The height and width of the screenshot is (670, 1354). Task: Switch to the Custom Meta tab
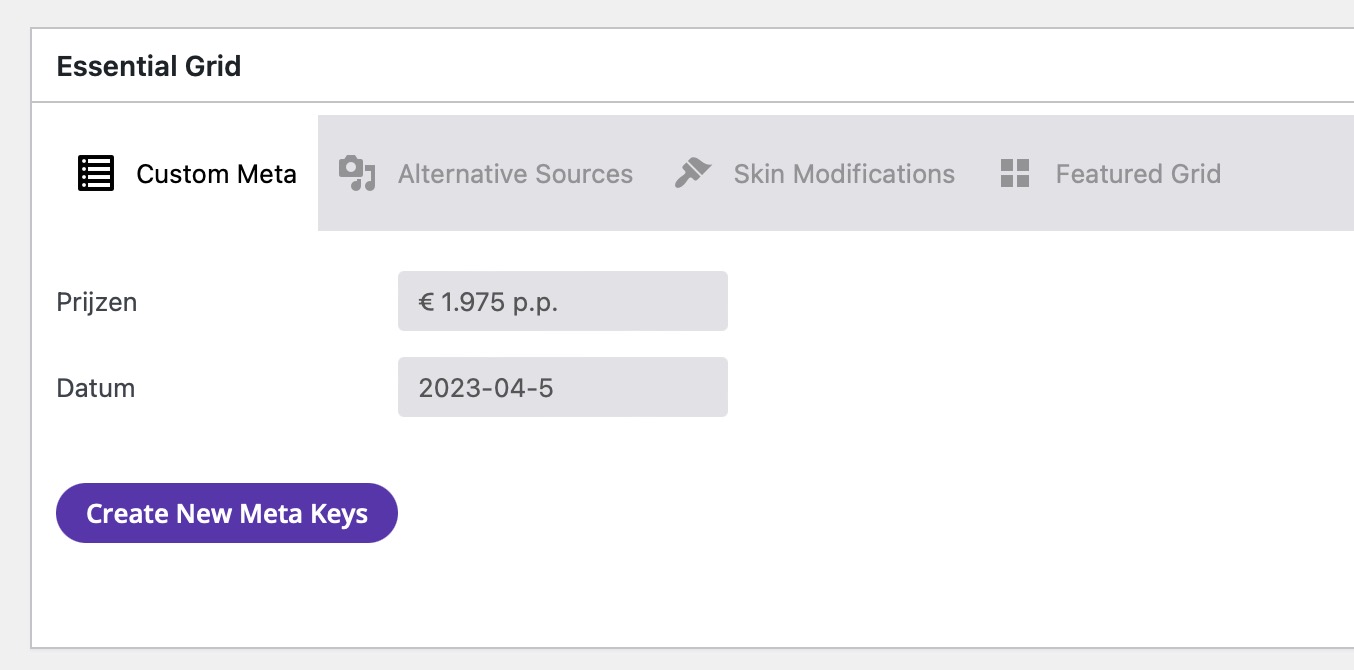216,174
